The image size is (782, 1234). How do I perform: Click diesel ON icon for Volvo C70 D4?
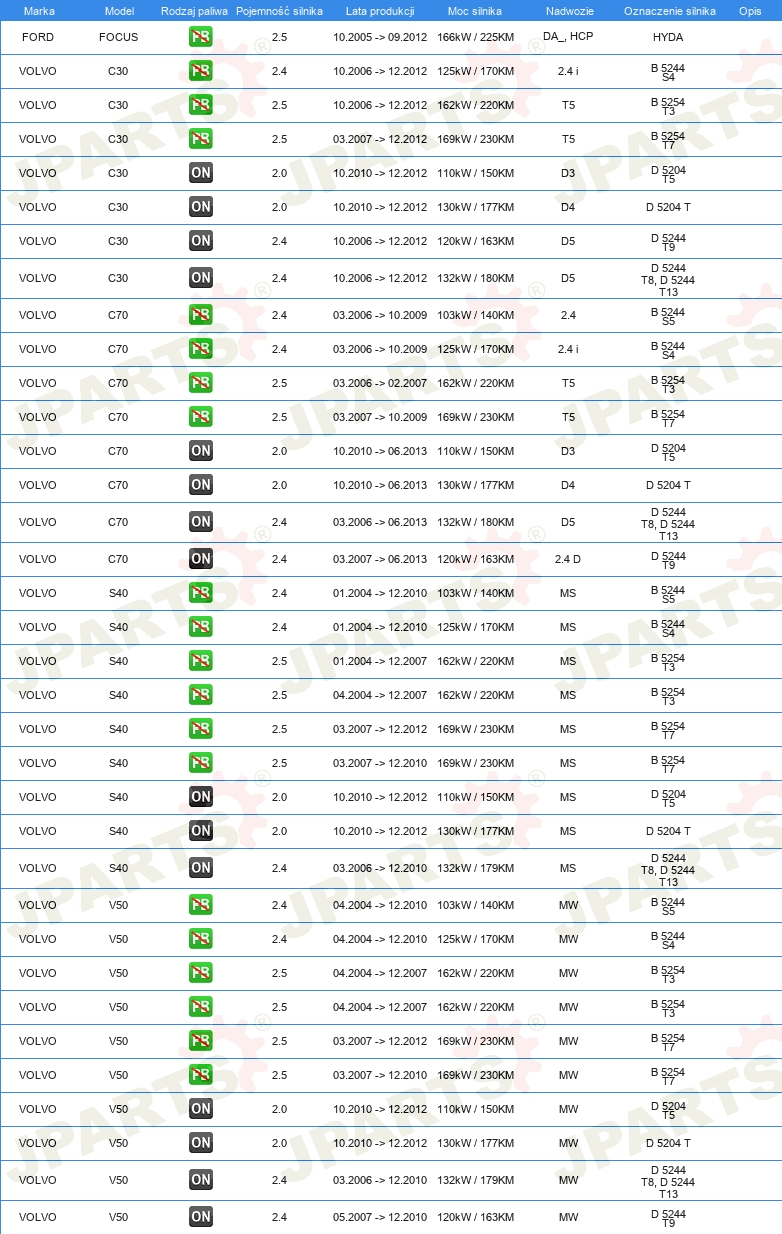(x=201, y=485)
